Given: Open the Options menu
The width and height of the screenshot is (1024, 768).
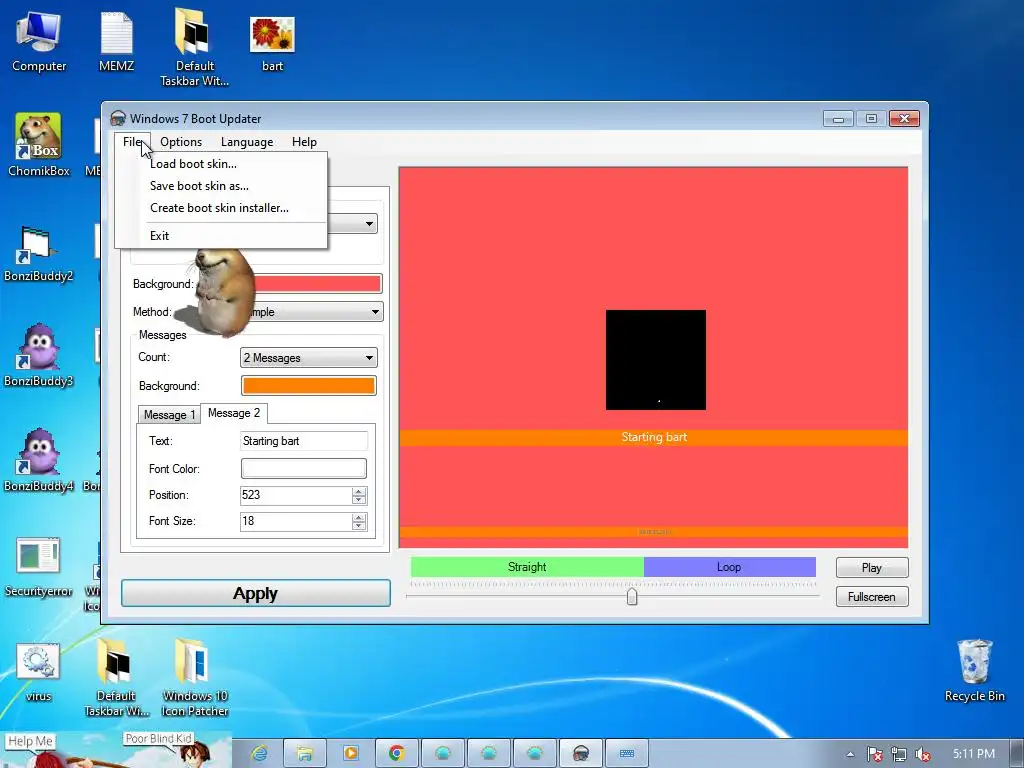Looking at the screenshot, I should point(181,142).
